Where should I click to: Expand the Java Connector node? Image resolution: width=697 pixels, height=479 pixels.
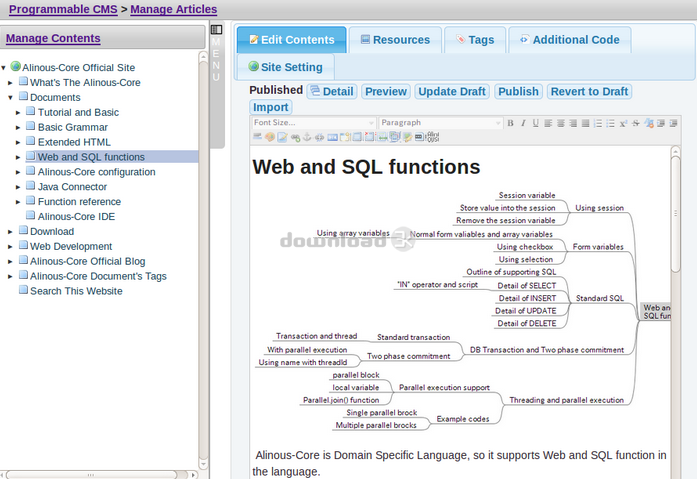click(x=18, y=187)
